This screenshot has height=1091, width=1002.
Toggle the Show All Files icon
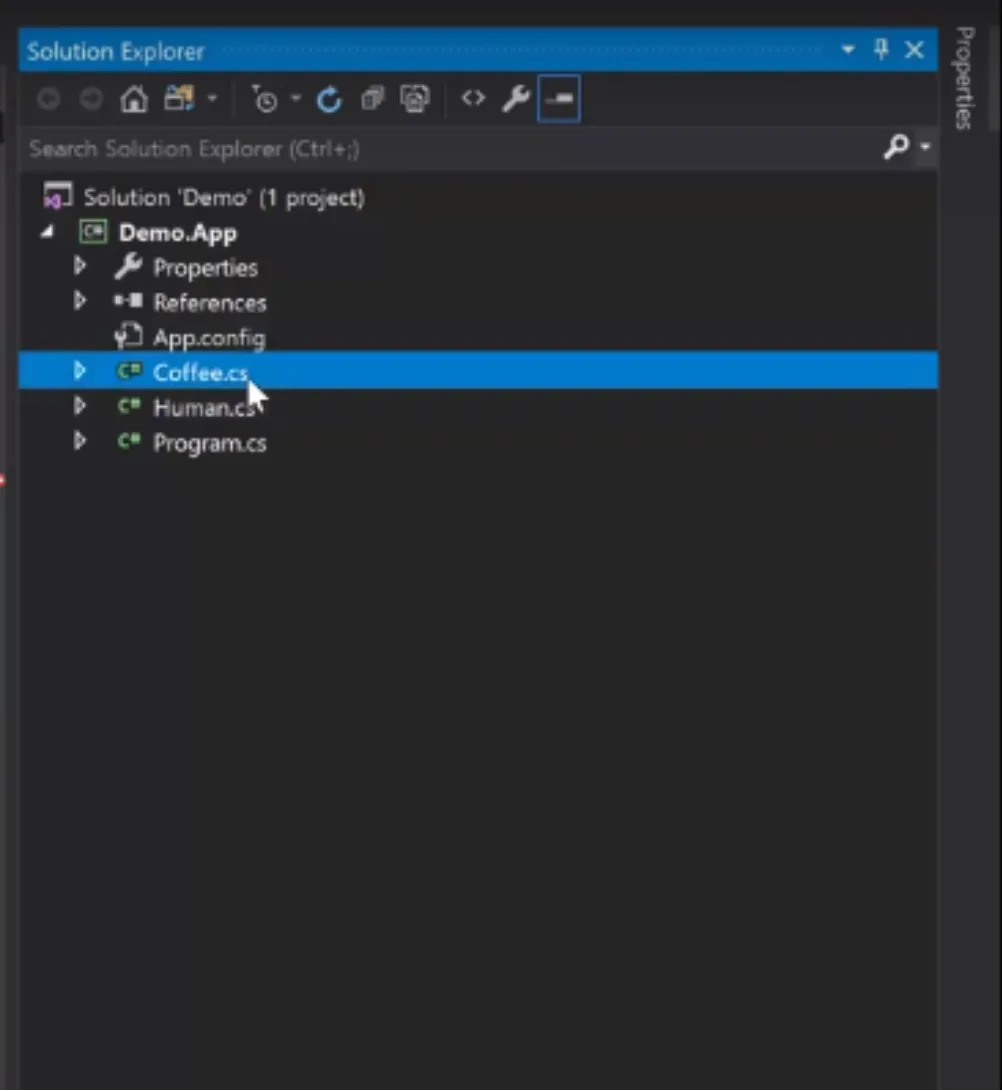(415, 99)
